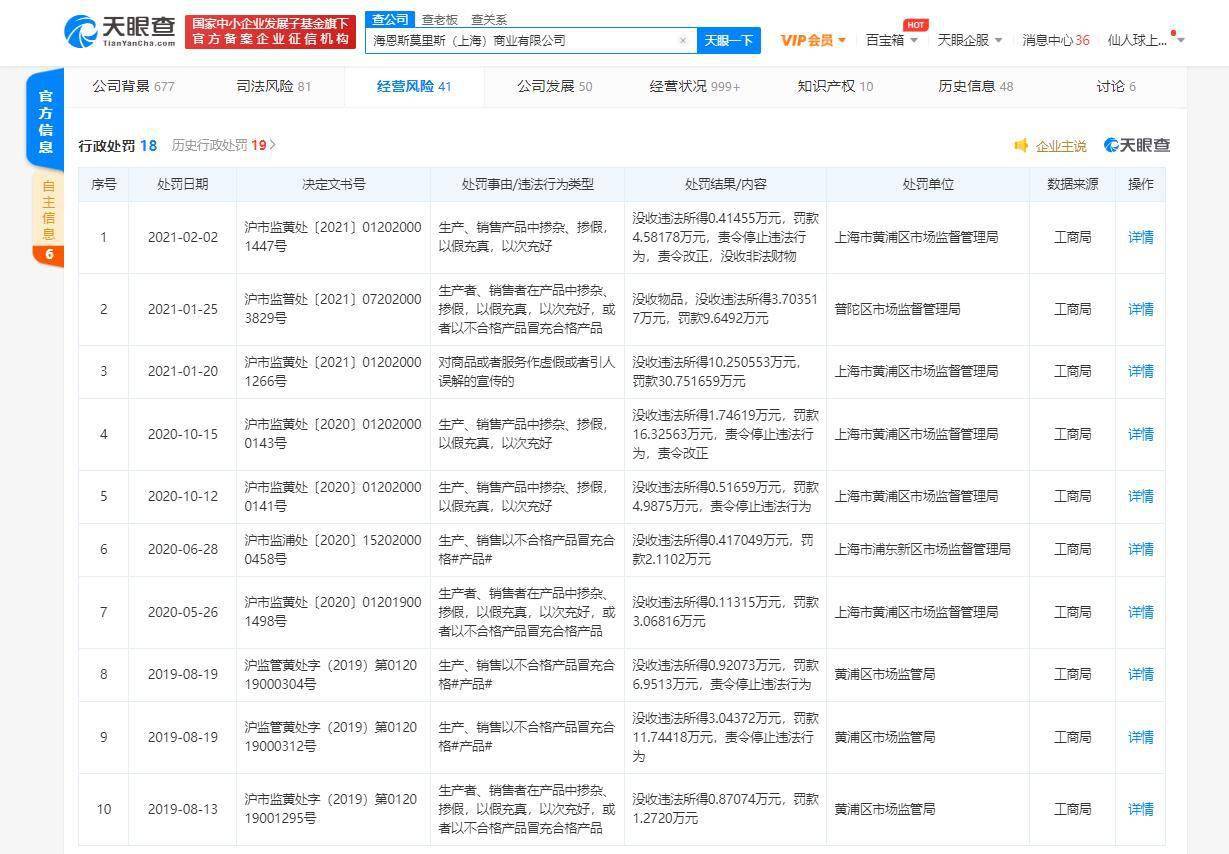Click the TianYanCha logo in the header
The height and width of the screenshot is (854, 1229).
[119, 31]
